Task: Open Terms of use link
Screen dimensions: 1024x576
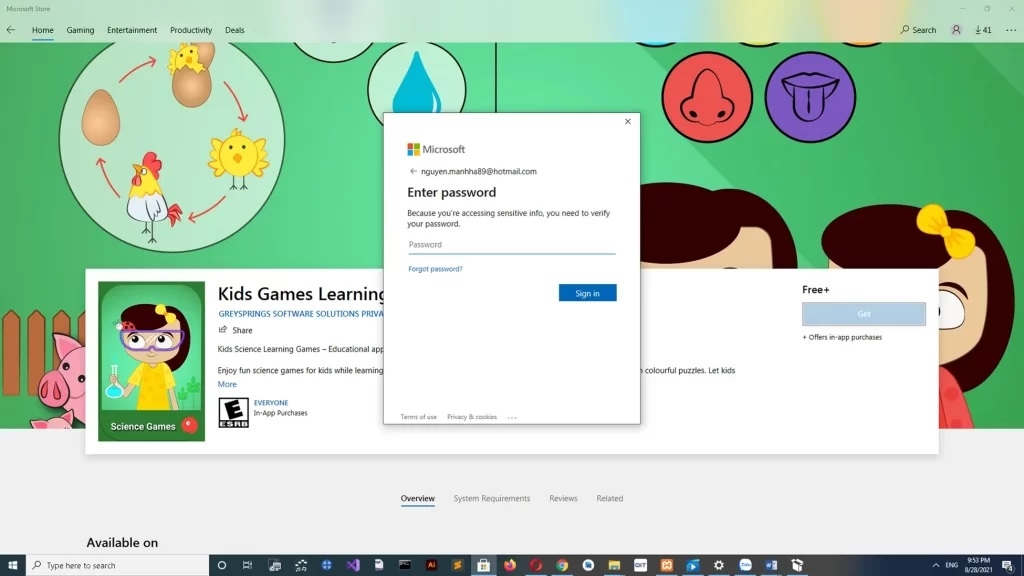Action: [x=418, y=417]
